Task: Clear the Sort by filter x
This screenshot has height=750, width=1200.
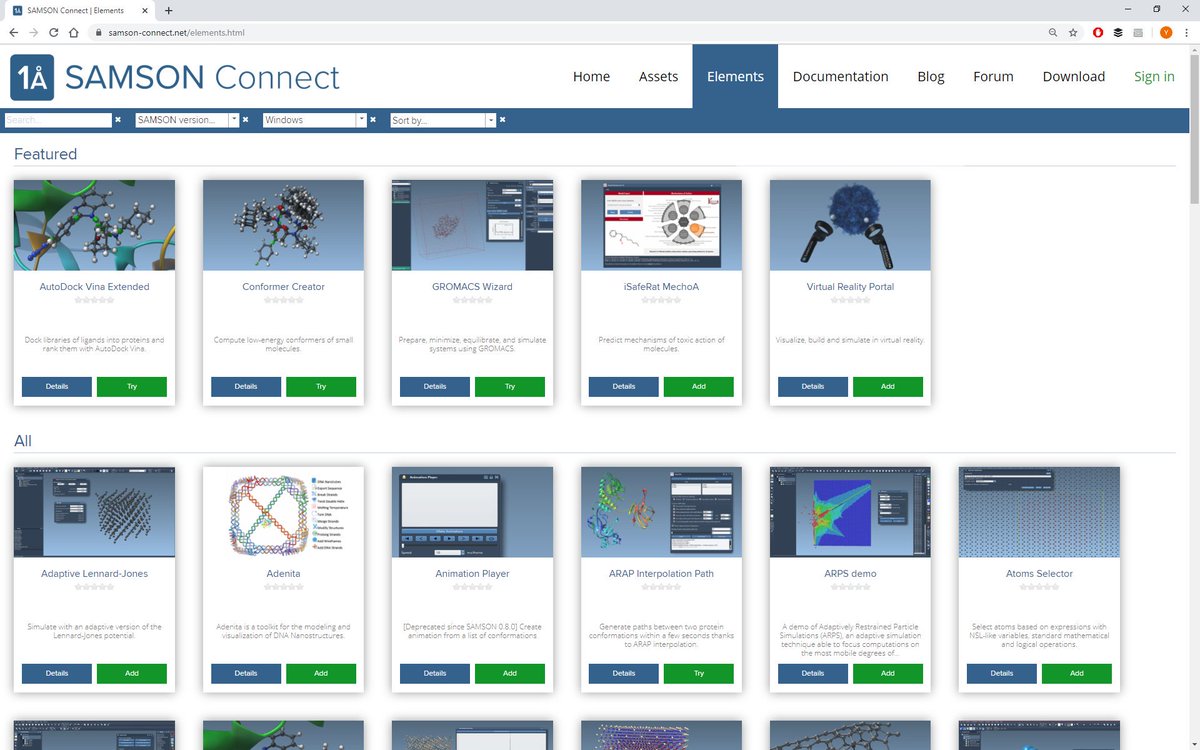Action: click(502, 120)
